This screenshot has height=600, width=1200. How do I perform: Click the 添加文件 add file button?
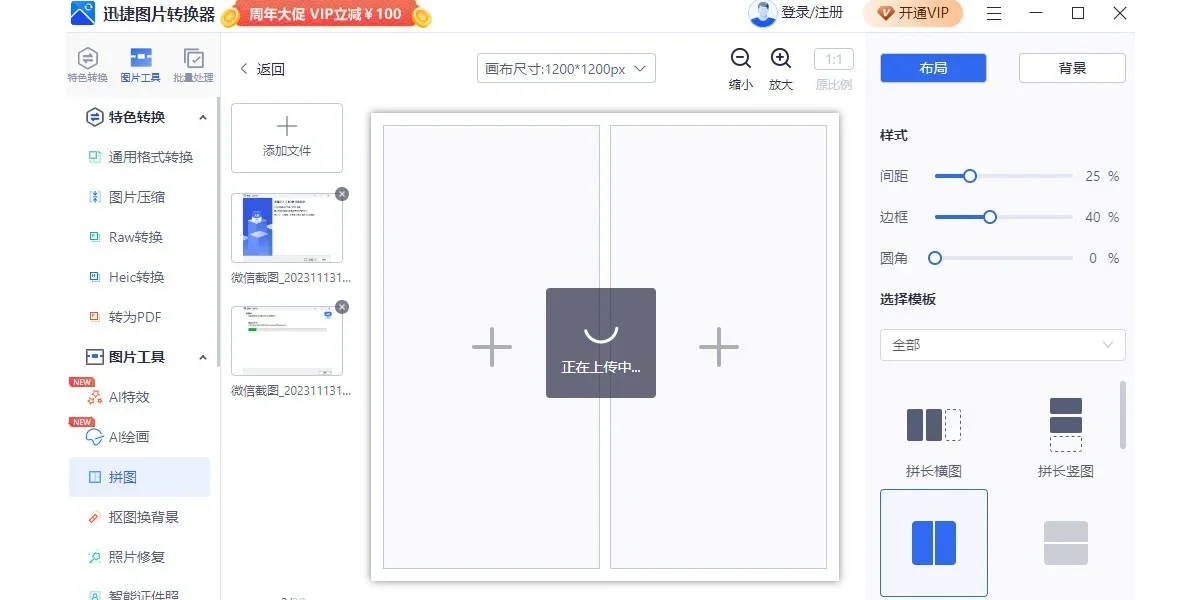coord(287,138)
